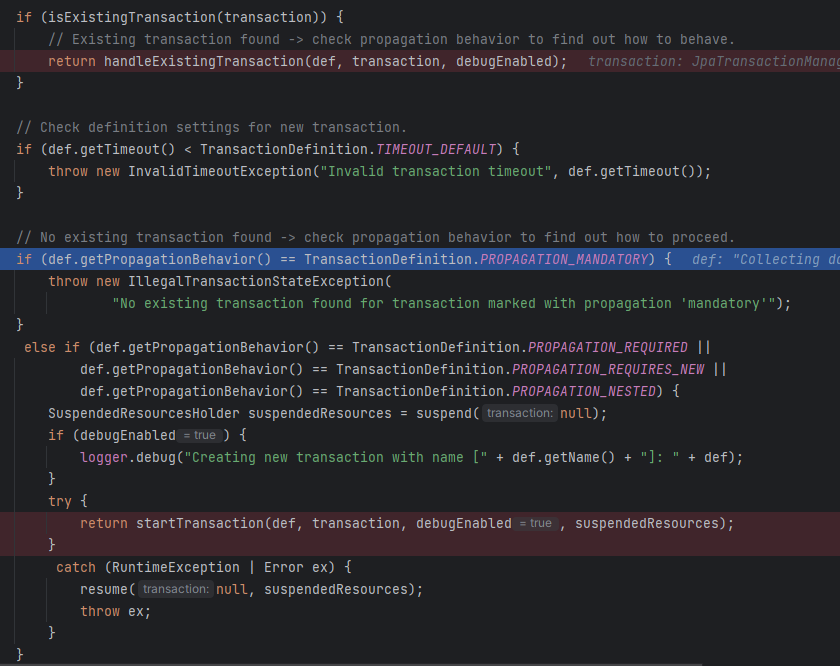Screen dimensions: 840x666
Task: Click the InvalidTimeoutException class name
Action: tap(220, 171)
